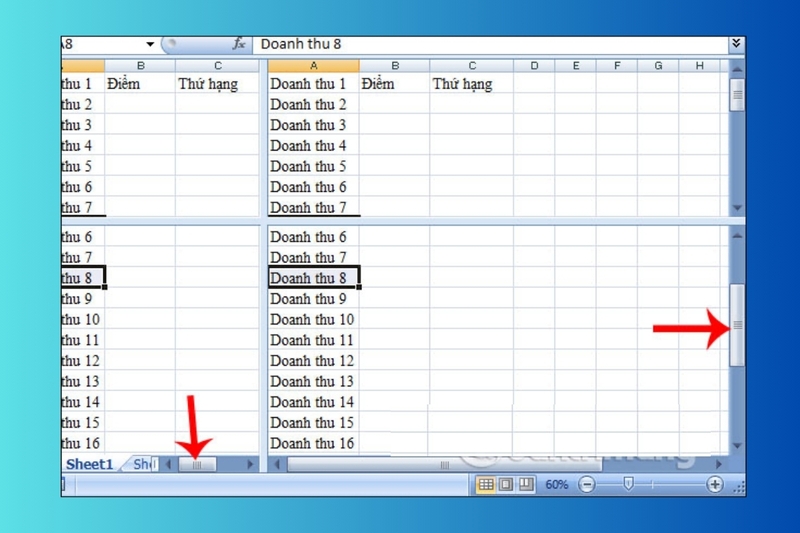The image size is (800, 533).
Task: Select the full 'Doanh thu 1' cell
Action: [313, 83]
